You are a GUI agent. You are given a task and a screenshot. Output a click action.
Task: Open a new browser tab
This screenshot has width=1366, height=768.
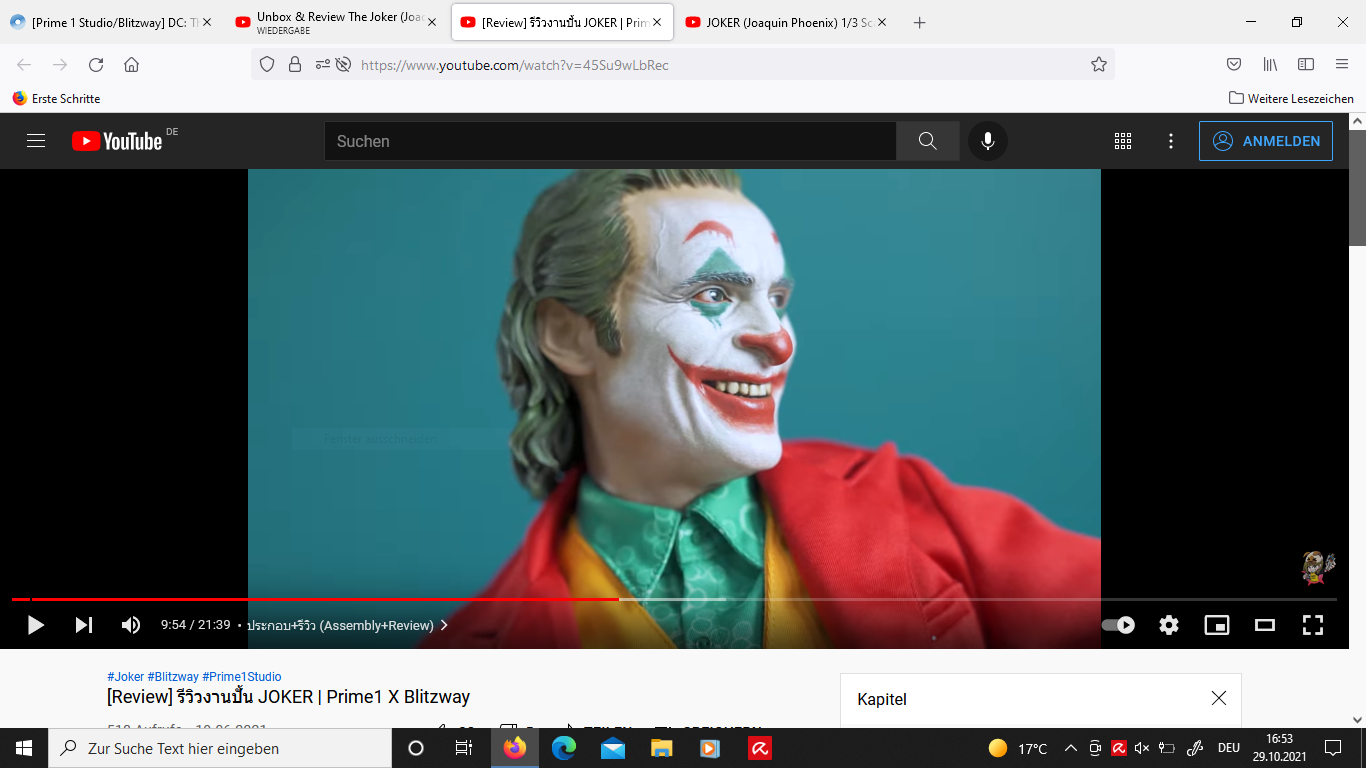tap(920, 22)
